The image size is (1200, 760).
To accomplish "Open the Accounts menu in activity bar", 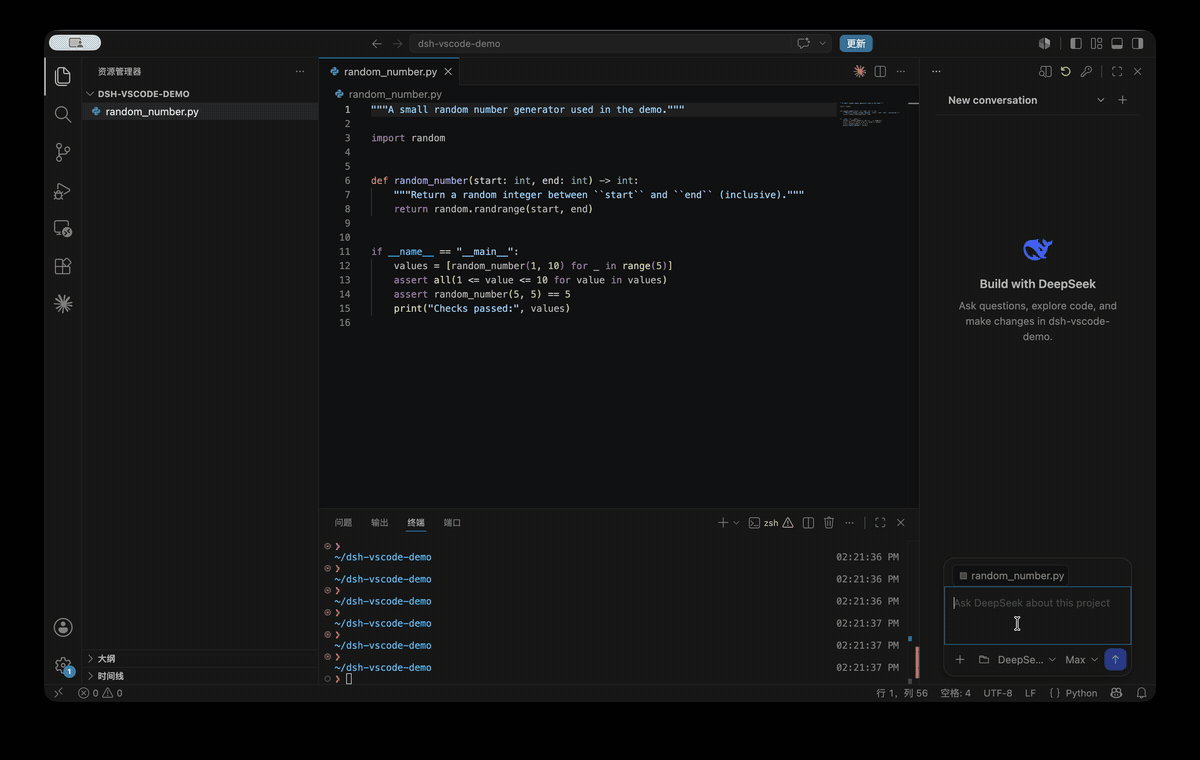I will (63, 627).
